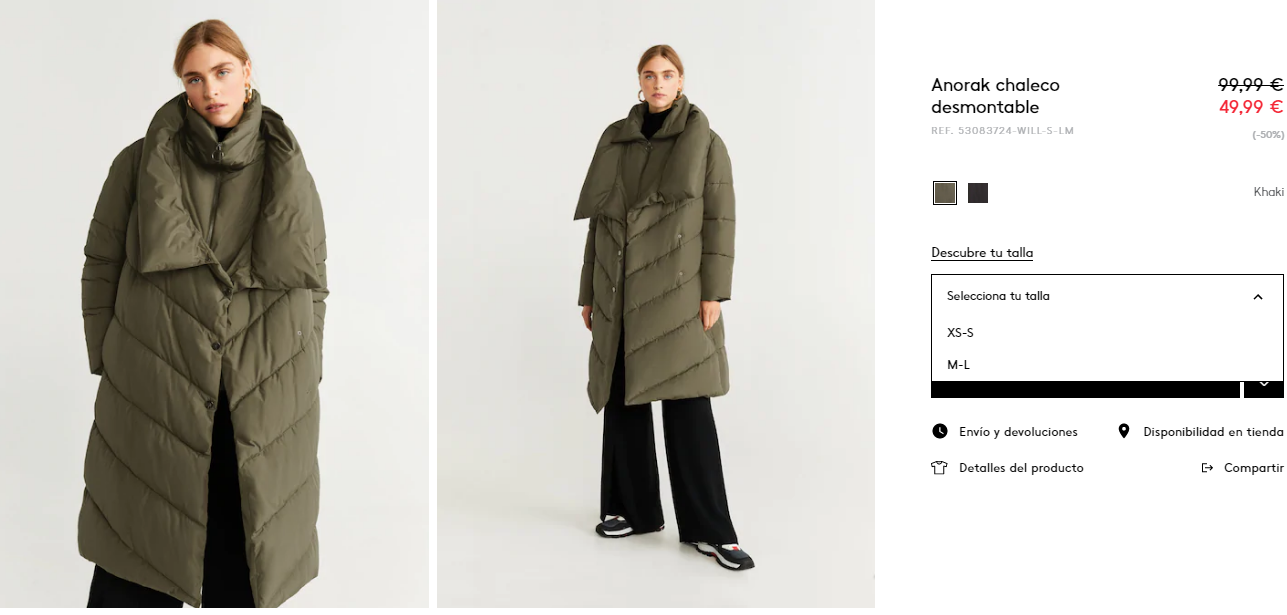Click the clock icon beside Envío y devoluciones
This screenshot has width=1287, height=615.
[939, 432]
